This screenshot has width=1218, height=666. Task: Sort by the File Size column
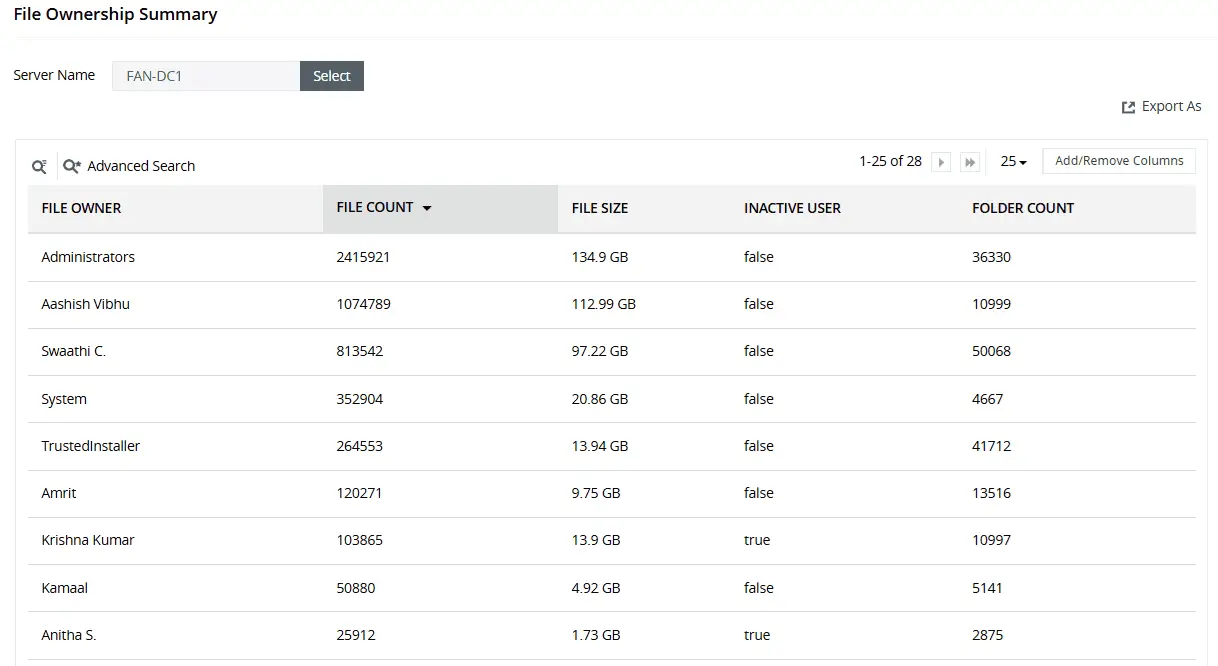[x=600, y=208]
